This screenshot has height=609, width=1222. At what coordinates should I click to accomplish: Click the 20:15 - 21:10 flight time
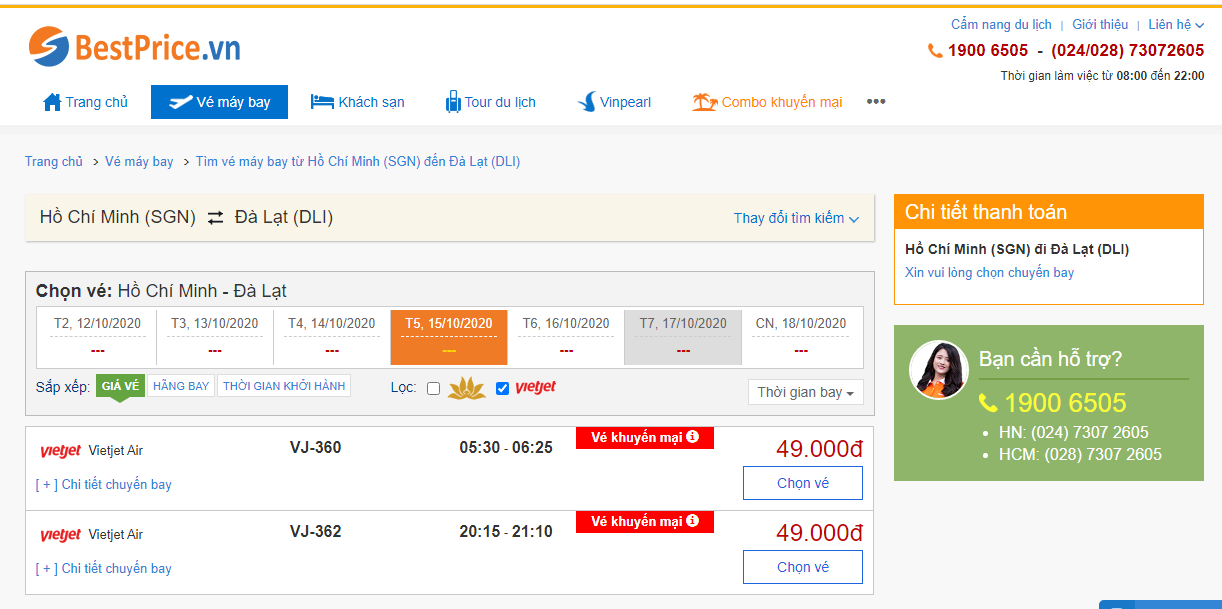(506, 532)
